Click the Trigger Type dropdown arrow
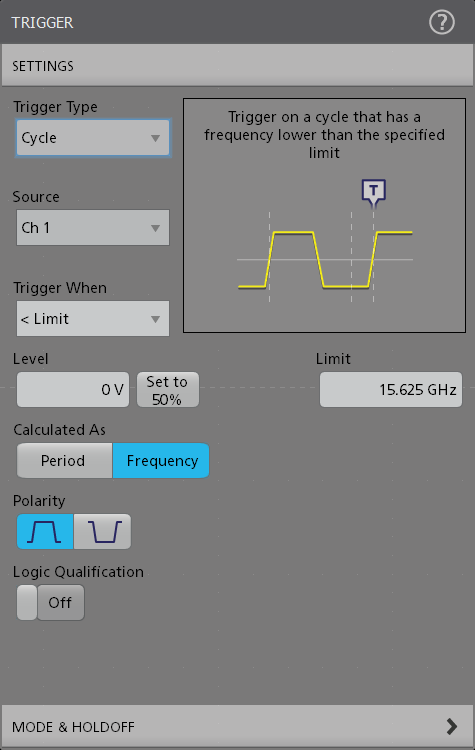Screen dimensions: 475x750 click(155, 138)
